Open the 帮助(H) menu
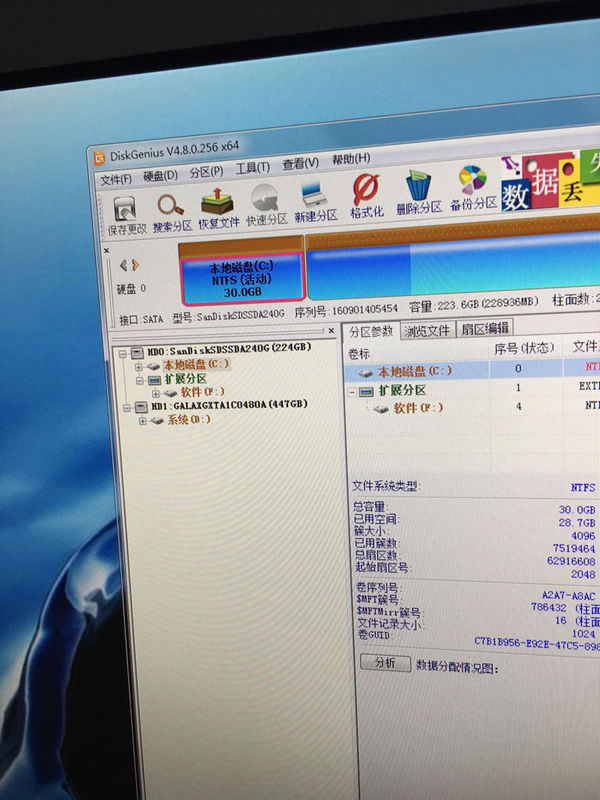Screen dimensions: 600x800 click(x=351, y=159)
